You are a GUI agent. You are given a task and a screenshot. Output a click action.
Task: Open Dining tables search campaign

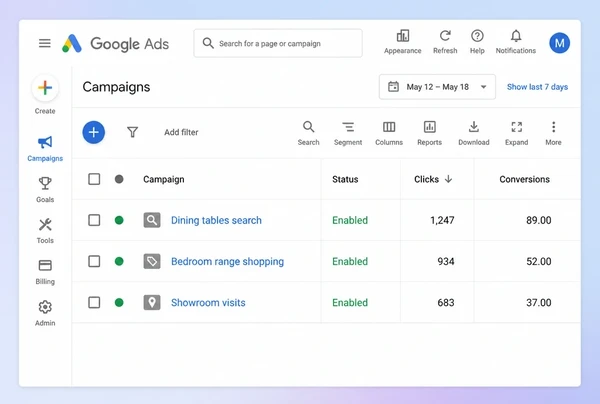[x=216, y=220]
